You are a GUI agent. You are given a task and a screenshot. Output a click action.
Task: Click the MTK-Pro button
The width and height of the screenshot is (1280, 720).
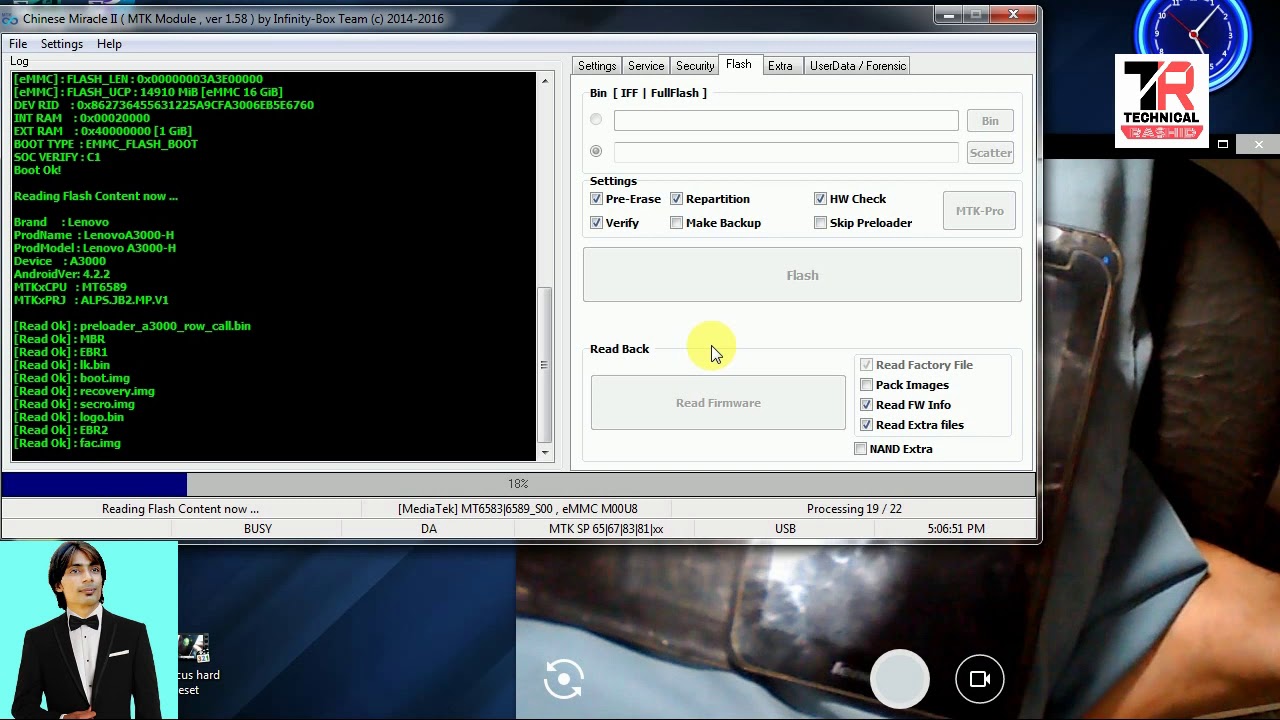click(979, 211)
